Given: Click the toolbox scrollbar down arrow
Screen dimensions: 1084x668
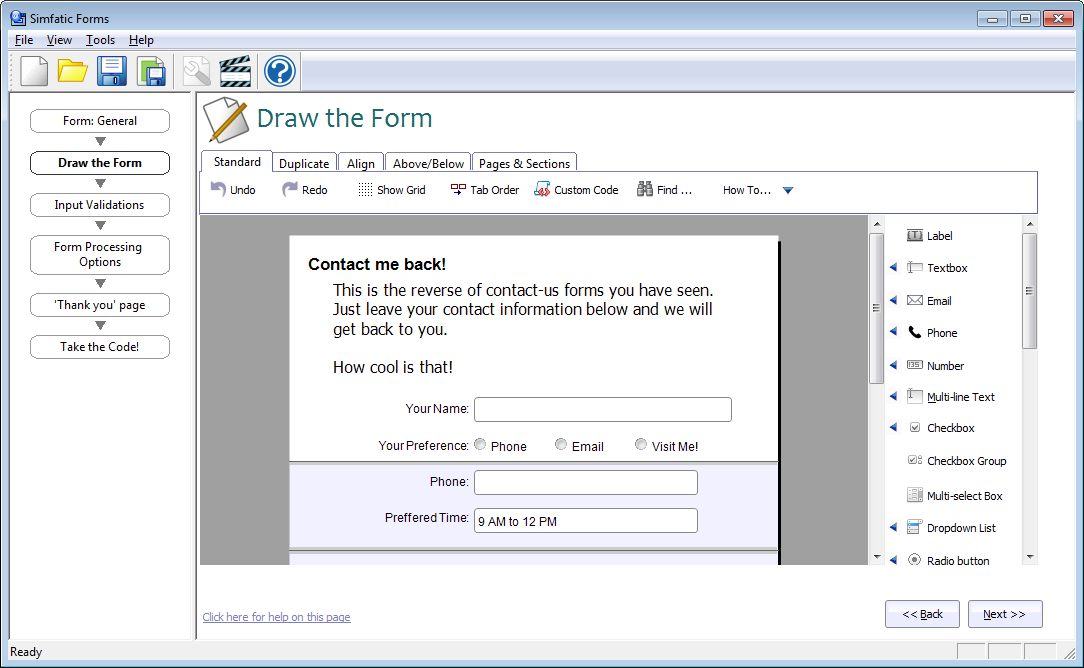Looking at the screenshot, I should click(1030, 557).
